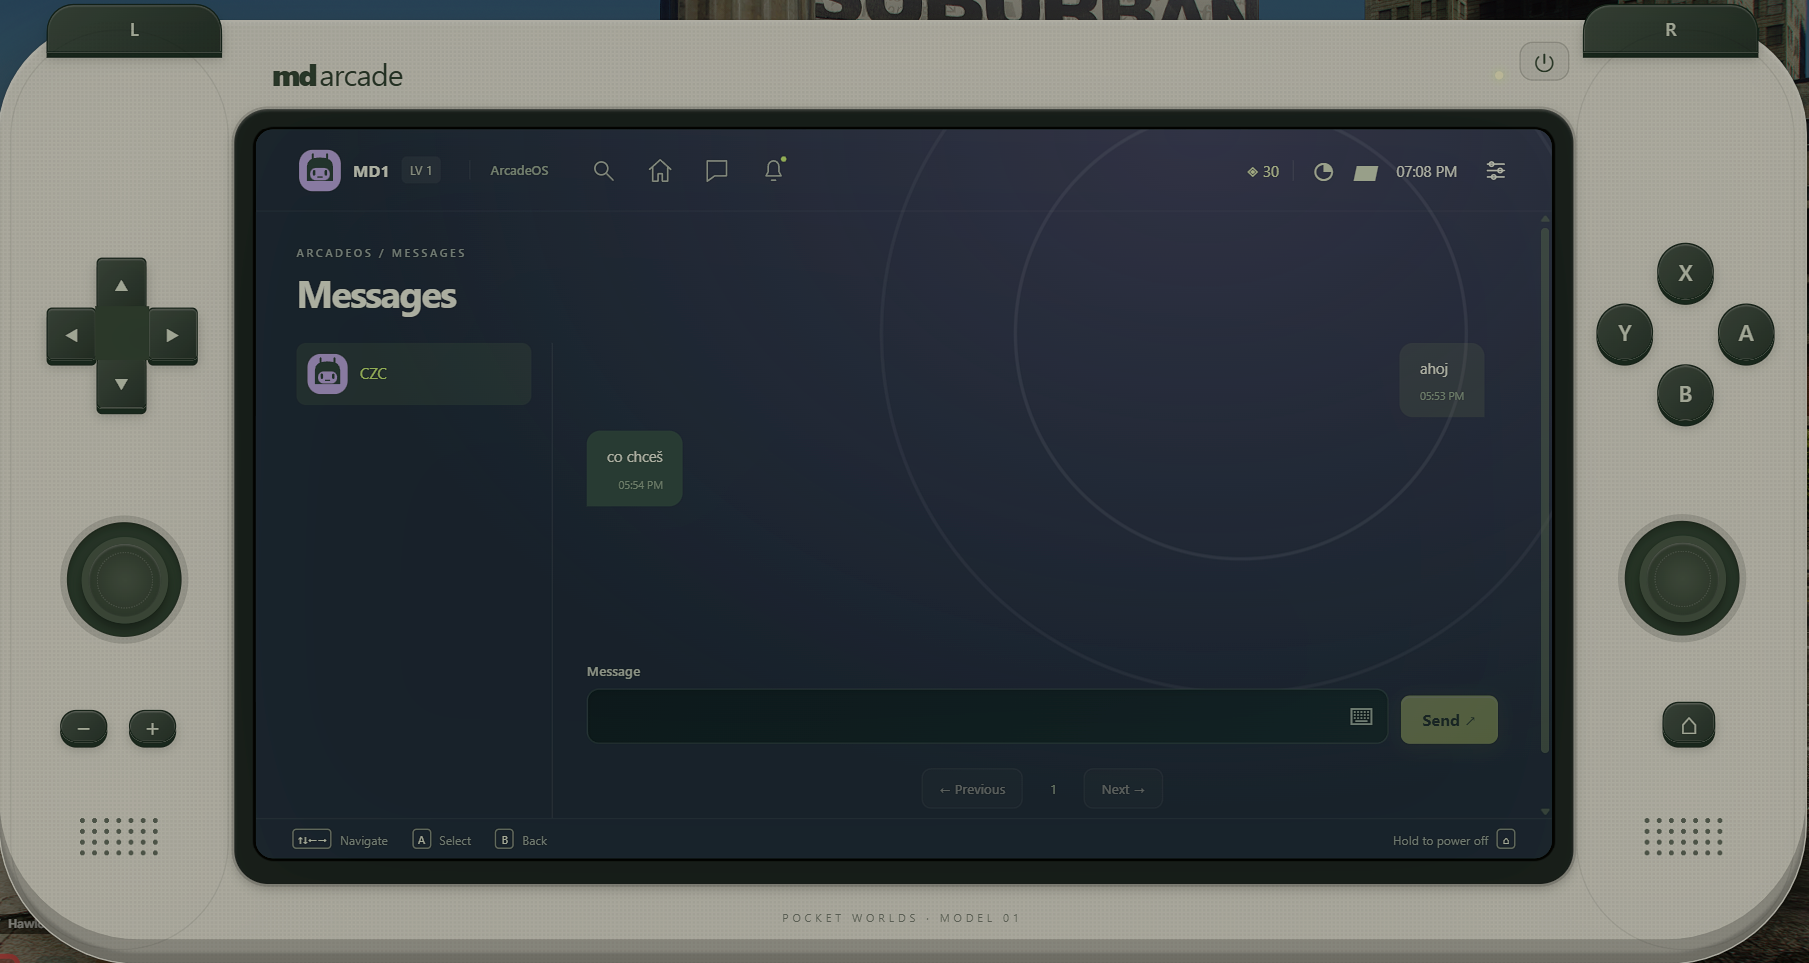Send the message
Screen dimensions: 1809x963
tap(1449, 720)
